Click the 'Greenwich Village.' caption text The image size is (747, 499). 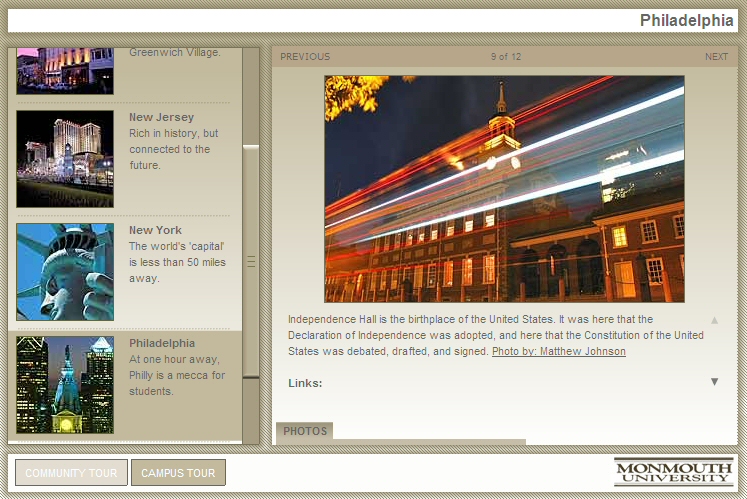(175, 52)
